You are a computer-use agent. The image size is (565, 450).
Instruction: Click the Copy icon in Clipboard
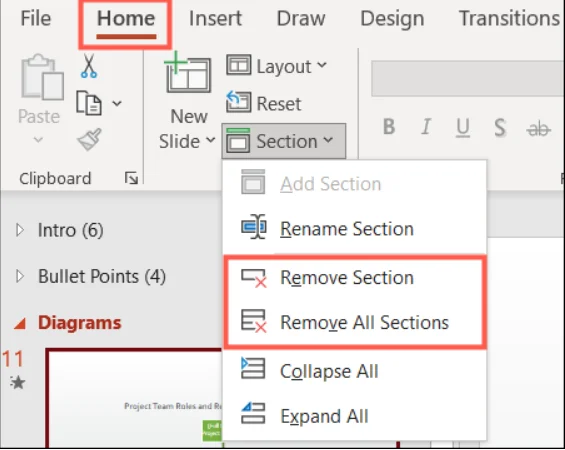pos(89,103)
